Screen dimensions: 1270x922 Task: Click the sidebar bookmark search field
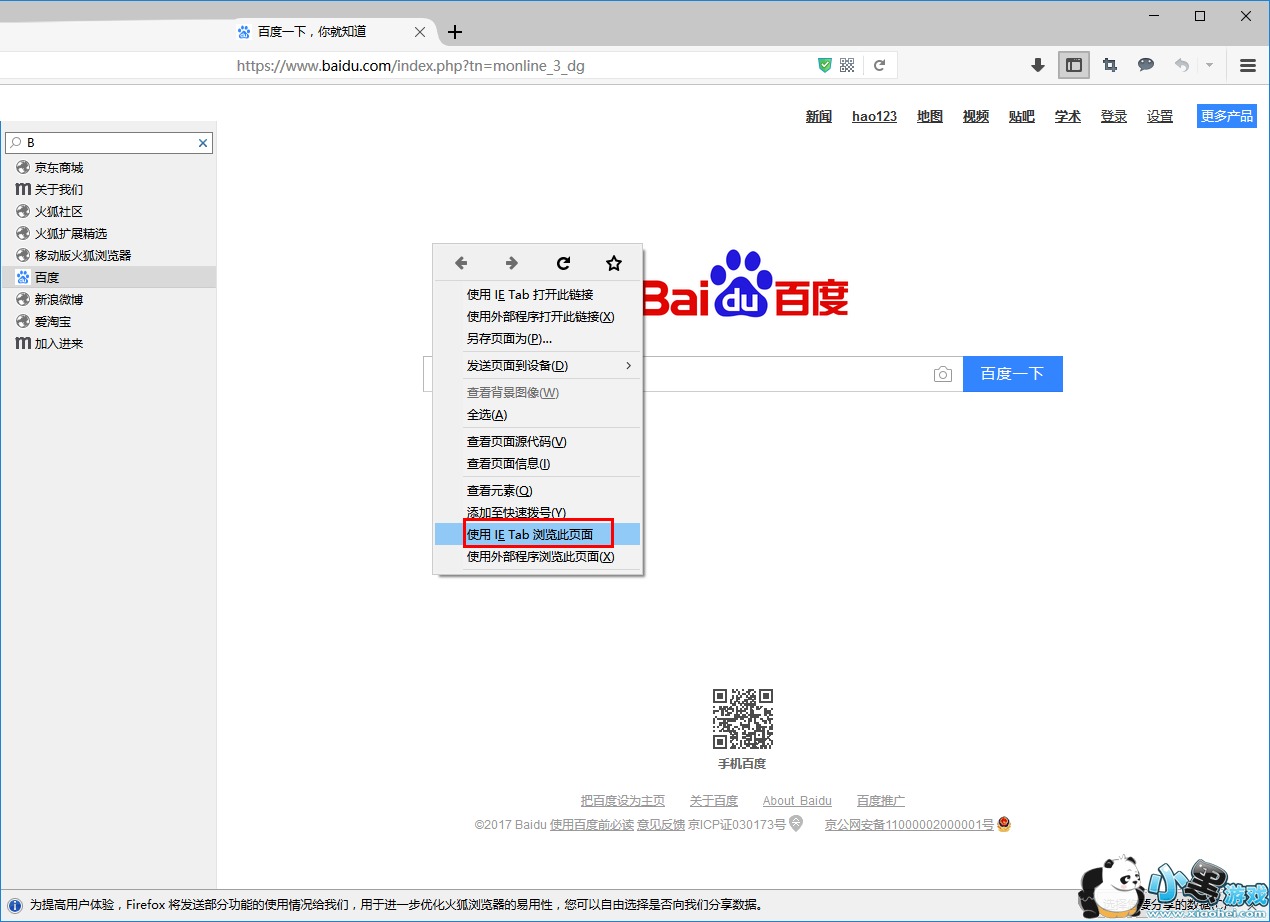point(109,143)
